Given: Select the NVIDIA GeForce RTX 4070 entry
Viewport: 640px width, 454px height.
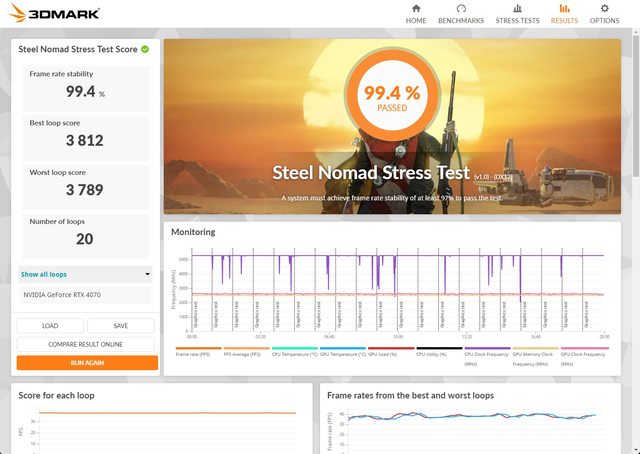Looking at the screenshot, I should 85,295.
